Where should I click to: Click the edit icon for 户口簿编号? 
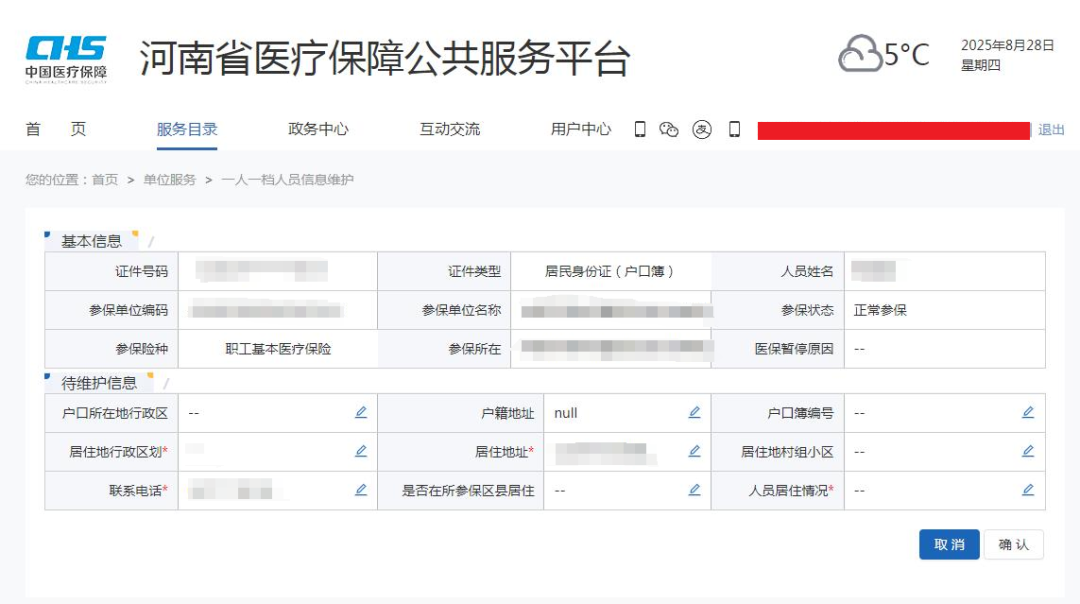1028,411
